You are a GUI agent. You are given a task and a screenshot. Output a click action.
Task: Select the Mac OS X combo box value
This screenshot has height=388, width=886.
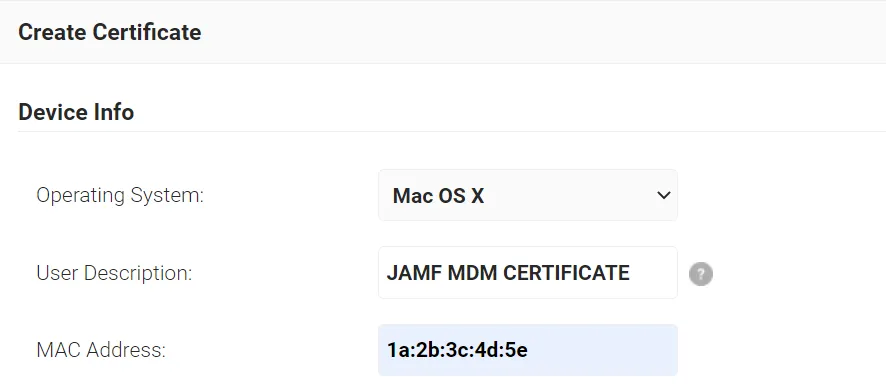click(438, 196)
